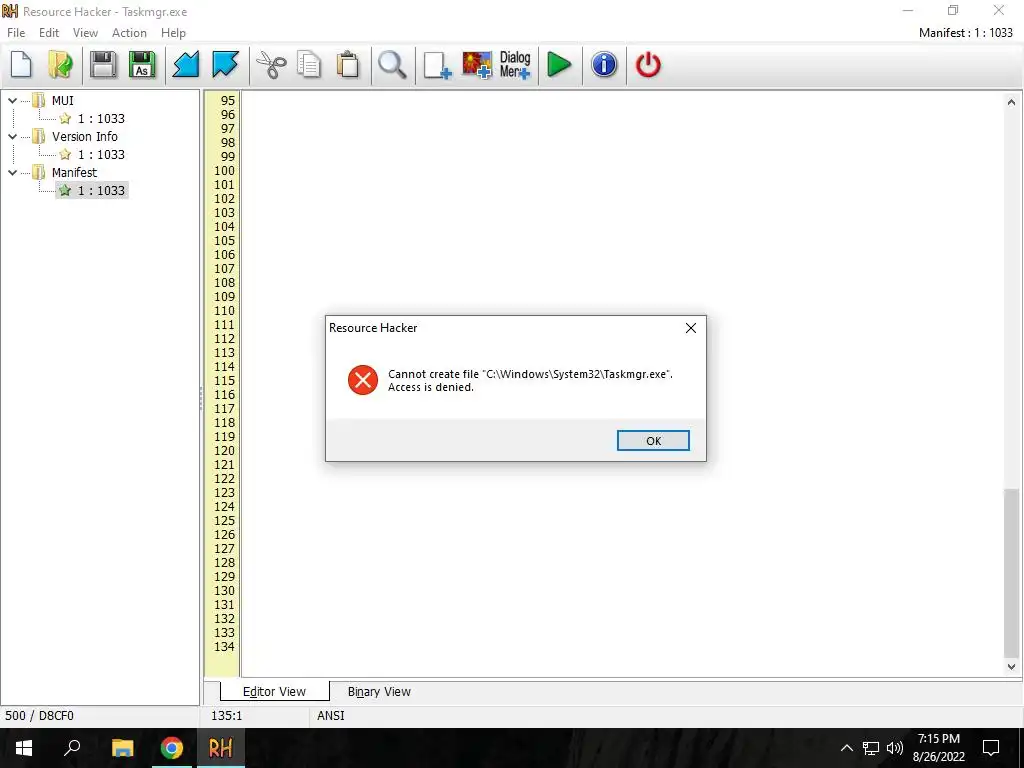This screenshot has height=768, width=1024.
Task: Cut with the scissors icon
Action: point(270,65)
